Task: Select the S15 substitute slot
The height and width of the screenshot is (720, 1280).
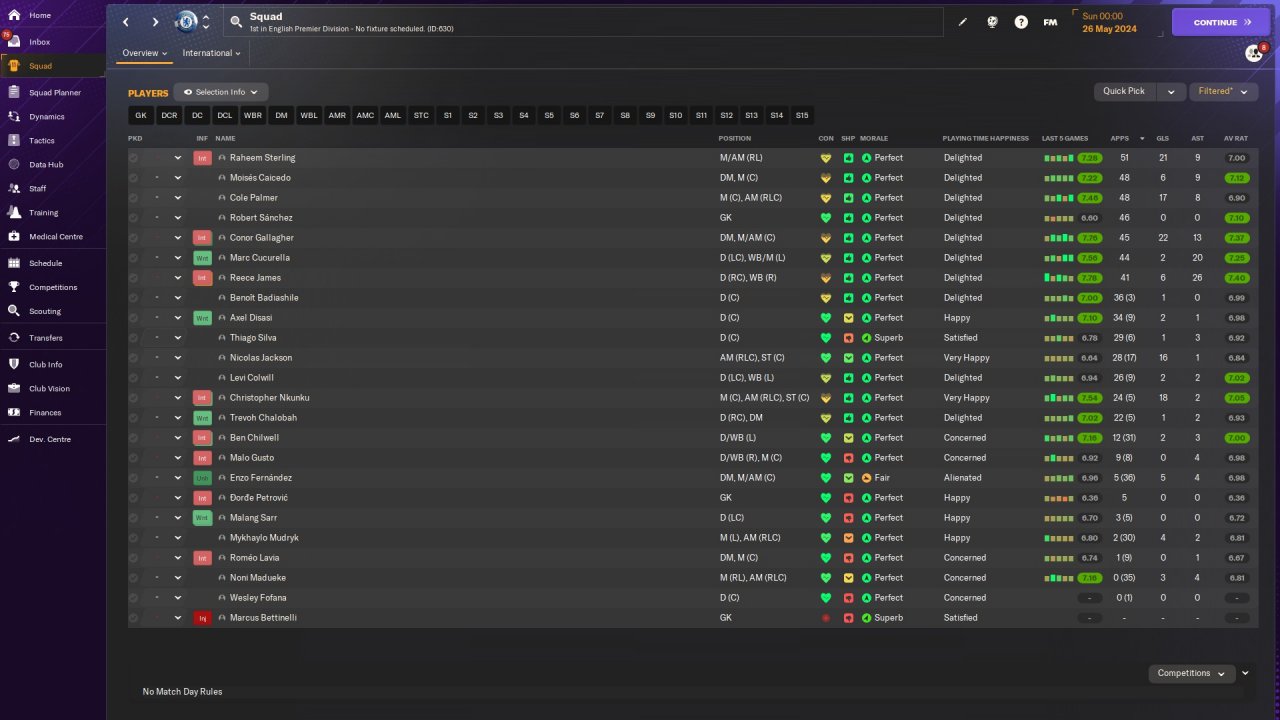Action: coord(802,116)
